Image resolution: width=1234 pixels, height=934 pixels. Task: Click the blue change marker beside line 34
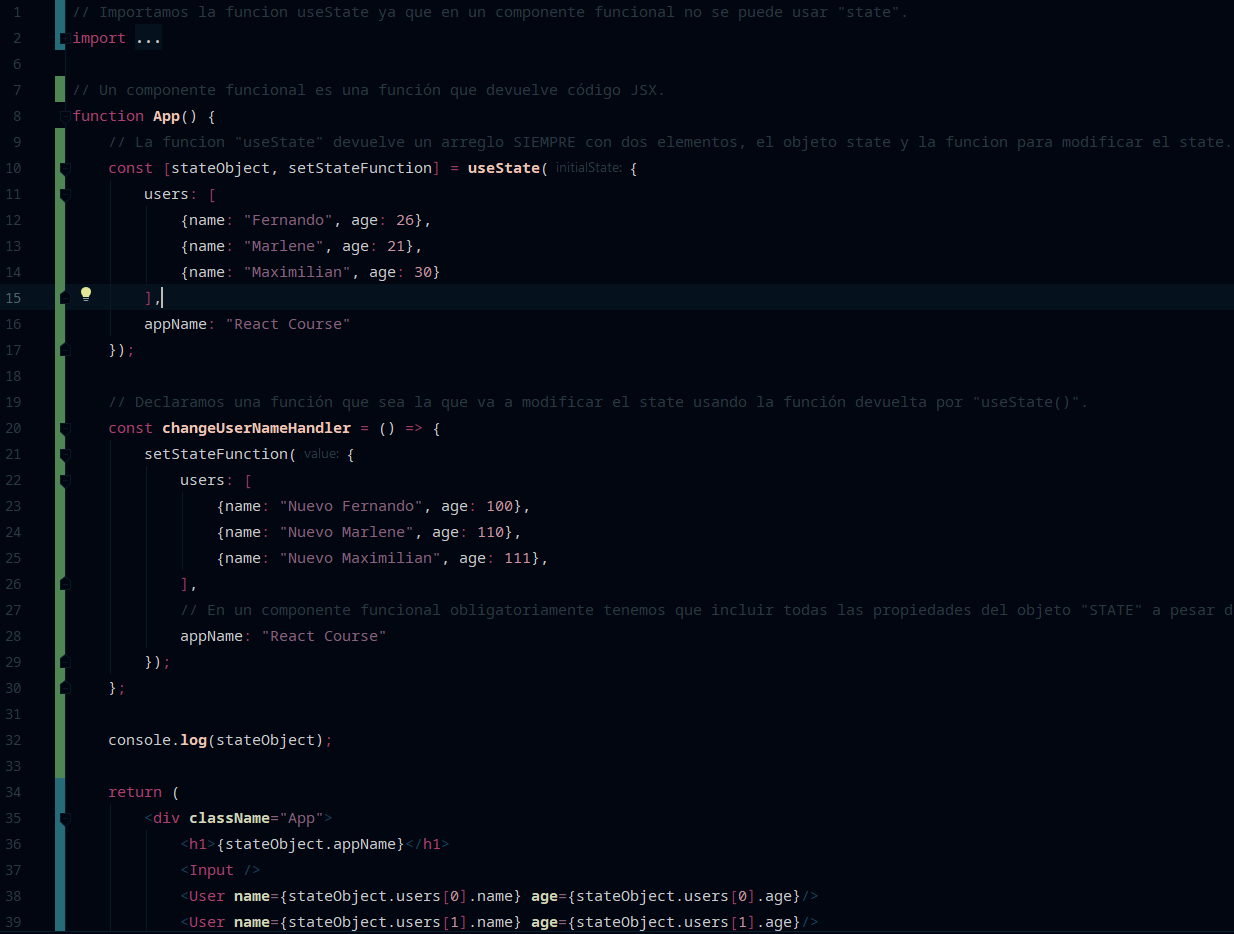(x=60, y=792)
